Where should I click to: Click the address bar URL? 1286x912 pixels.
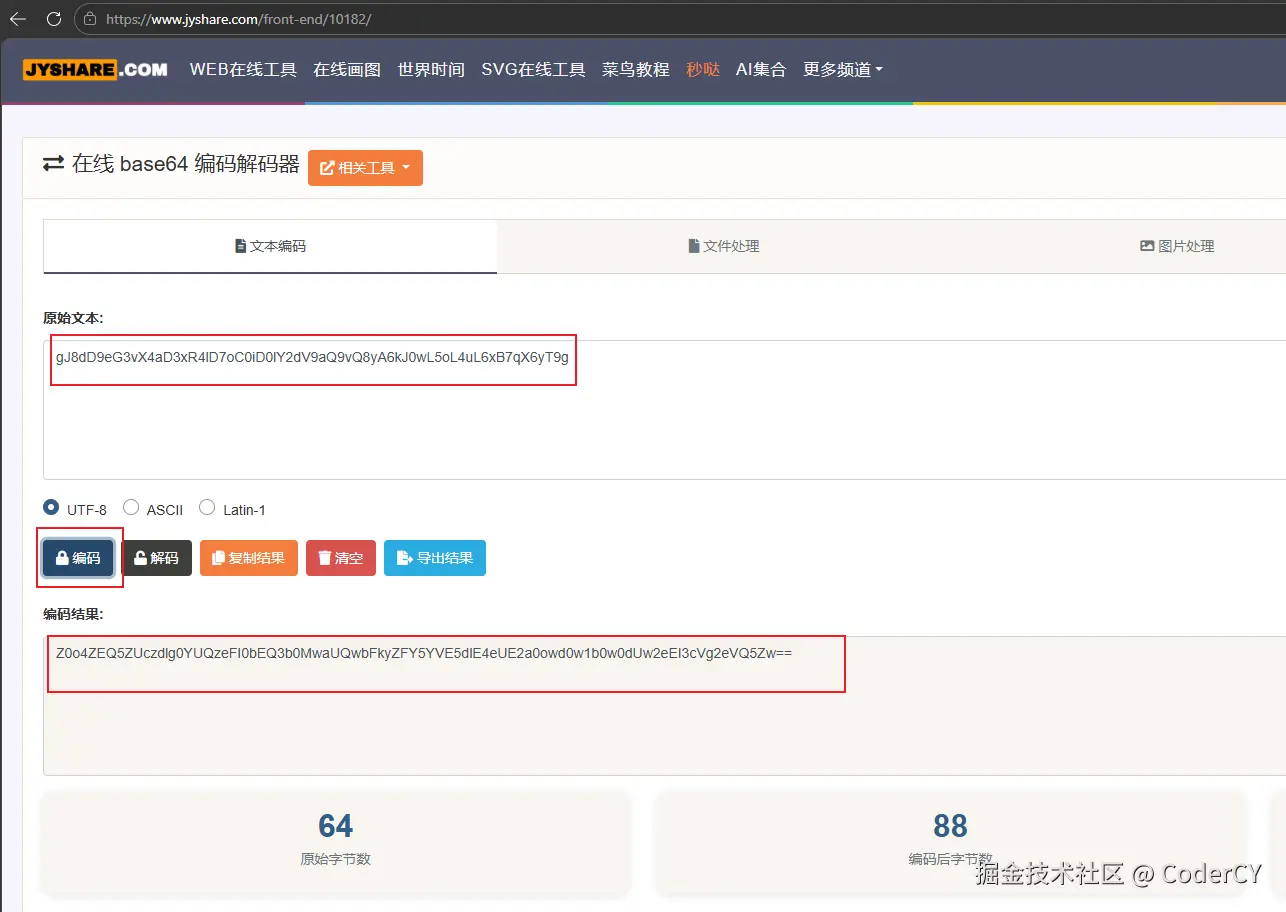coord(238,19)
